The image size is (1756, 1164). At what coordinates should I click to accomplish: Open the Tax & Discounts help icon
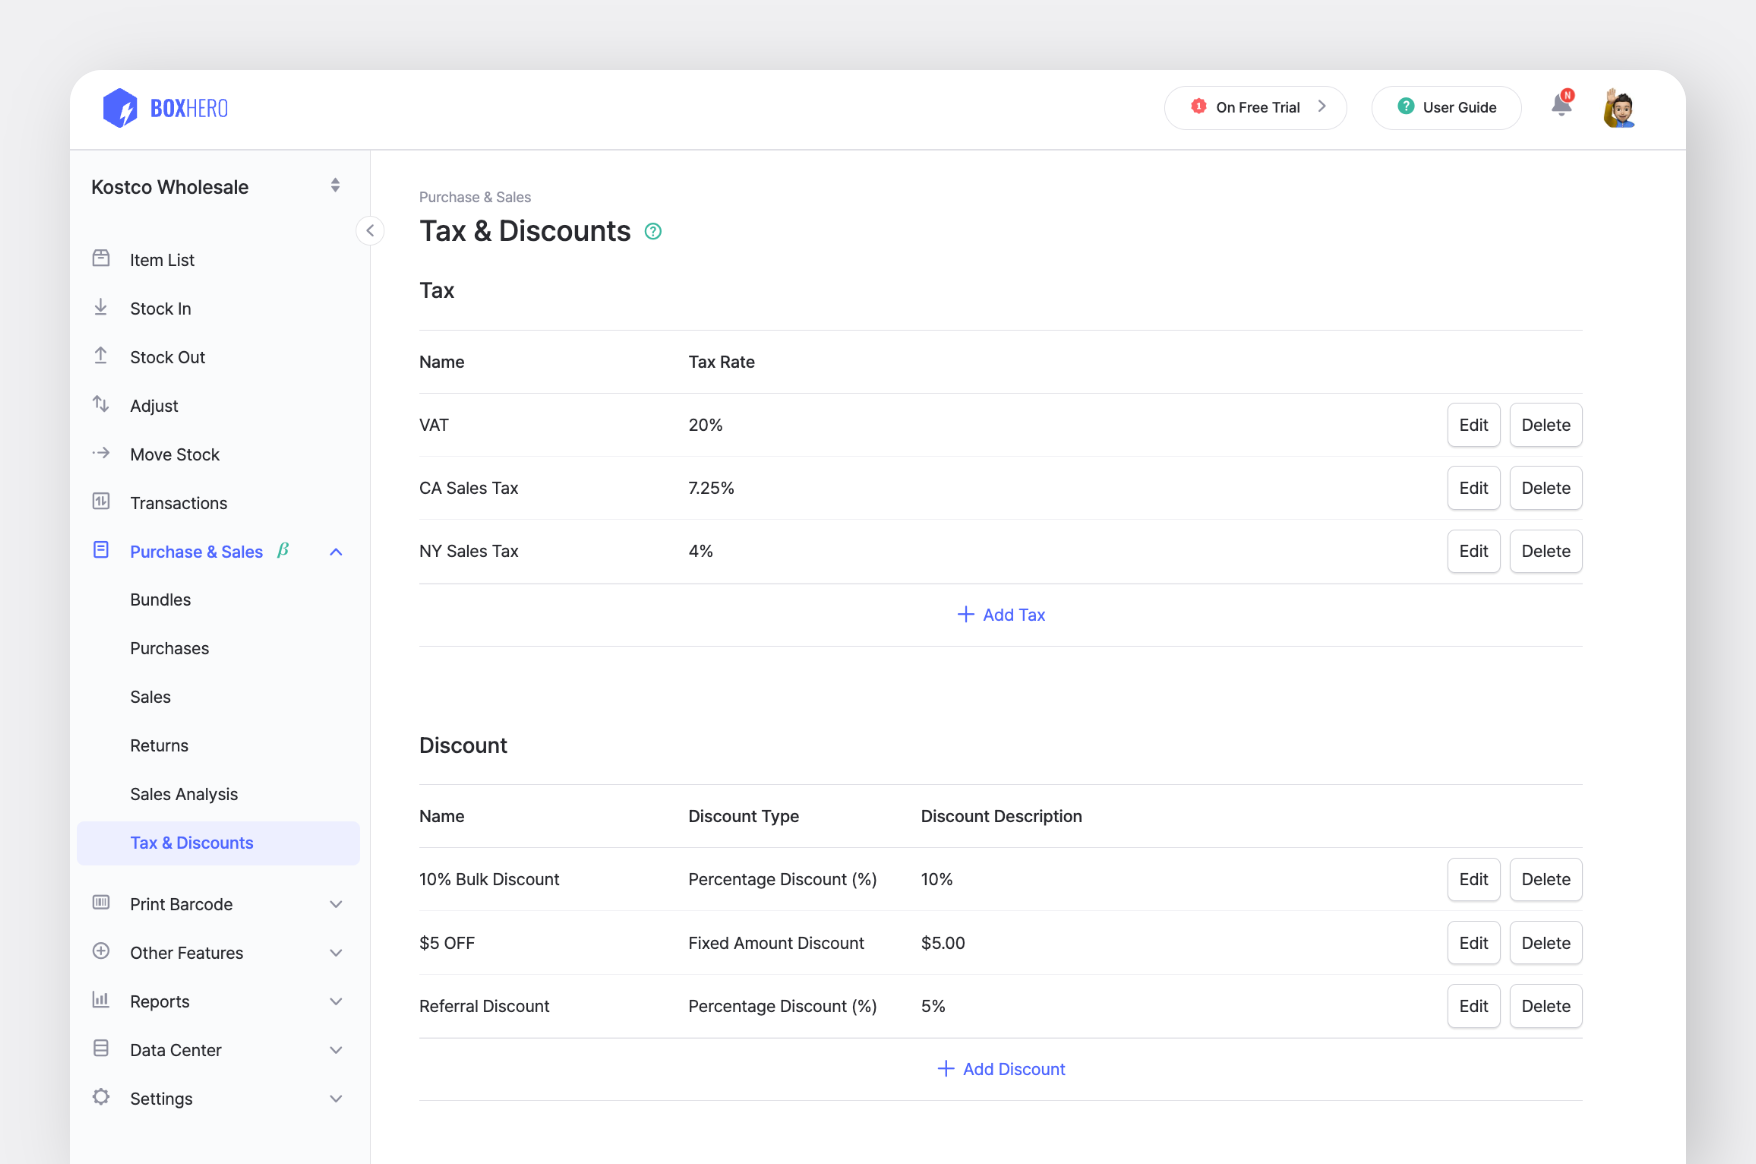[x=653, y=231]
